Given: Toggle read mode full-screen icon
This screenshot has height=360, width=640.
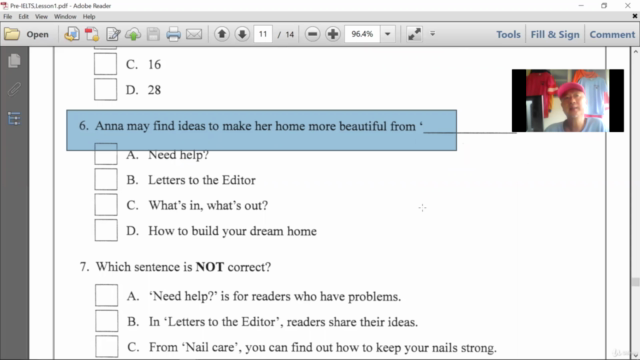Looking at the screenshot, I should pos(414,34).
